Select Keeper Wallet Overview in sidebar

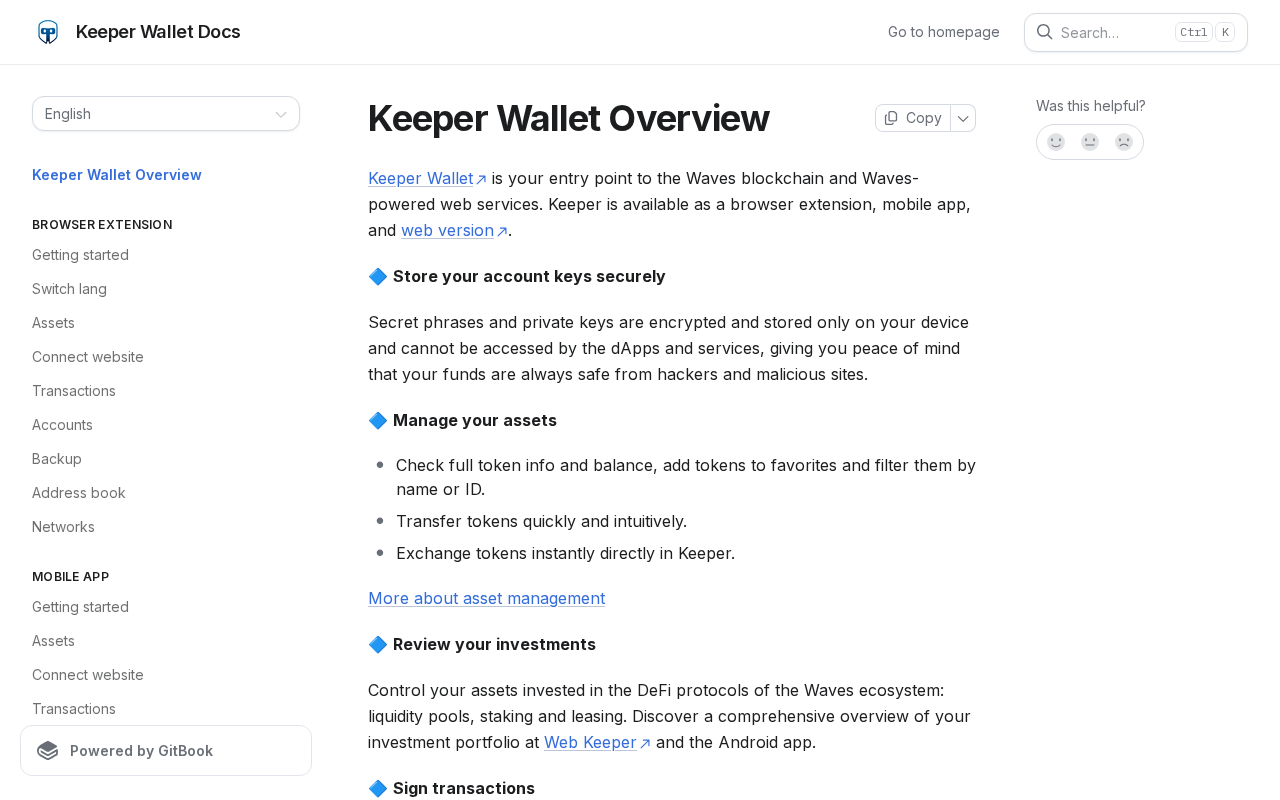point(117,175)
